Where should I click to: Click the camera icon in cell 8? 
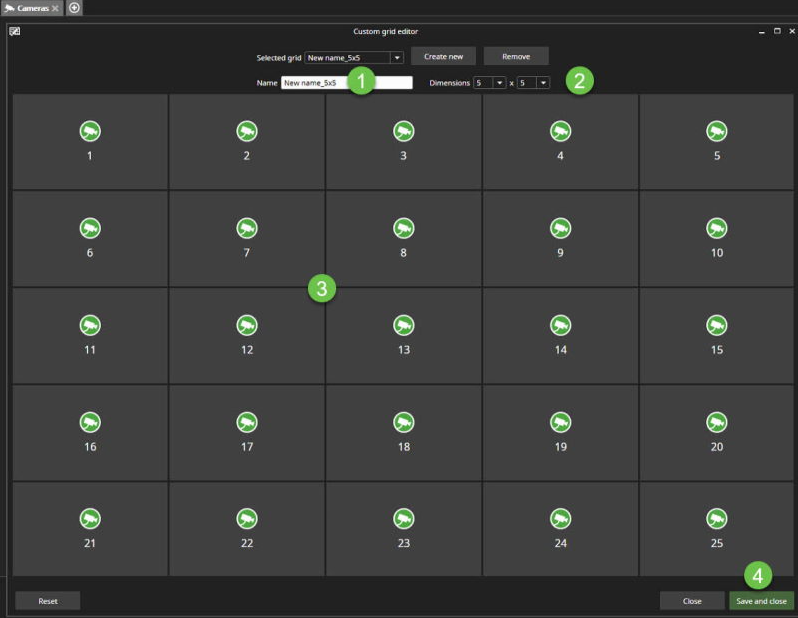403,228
